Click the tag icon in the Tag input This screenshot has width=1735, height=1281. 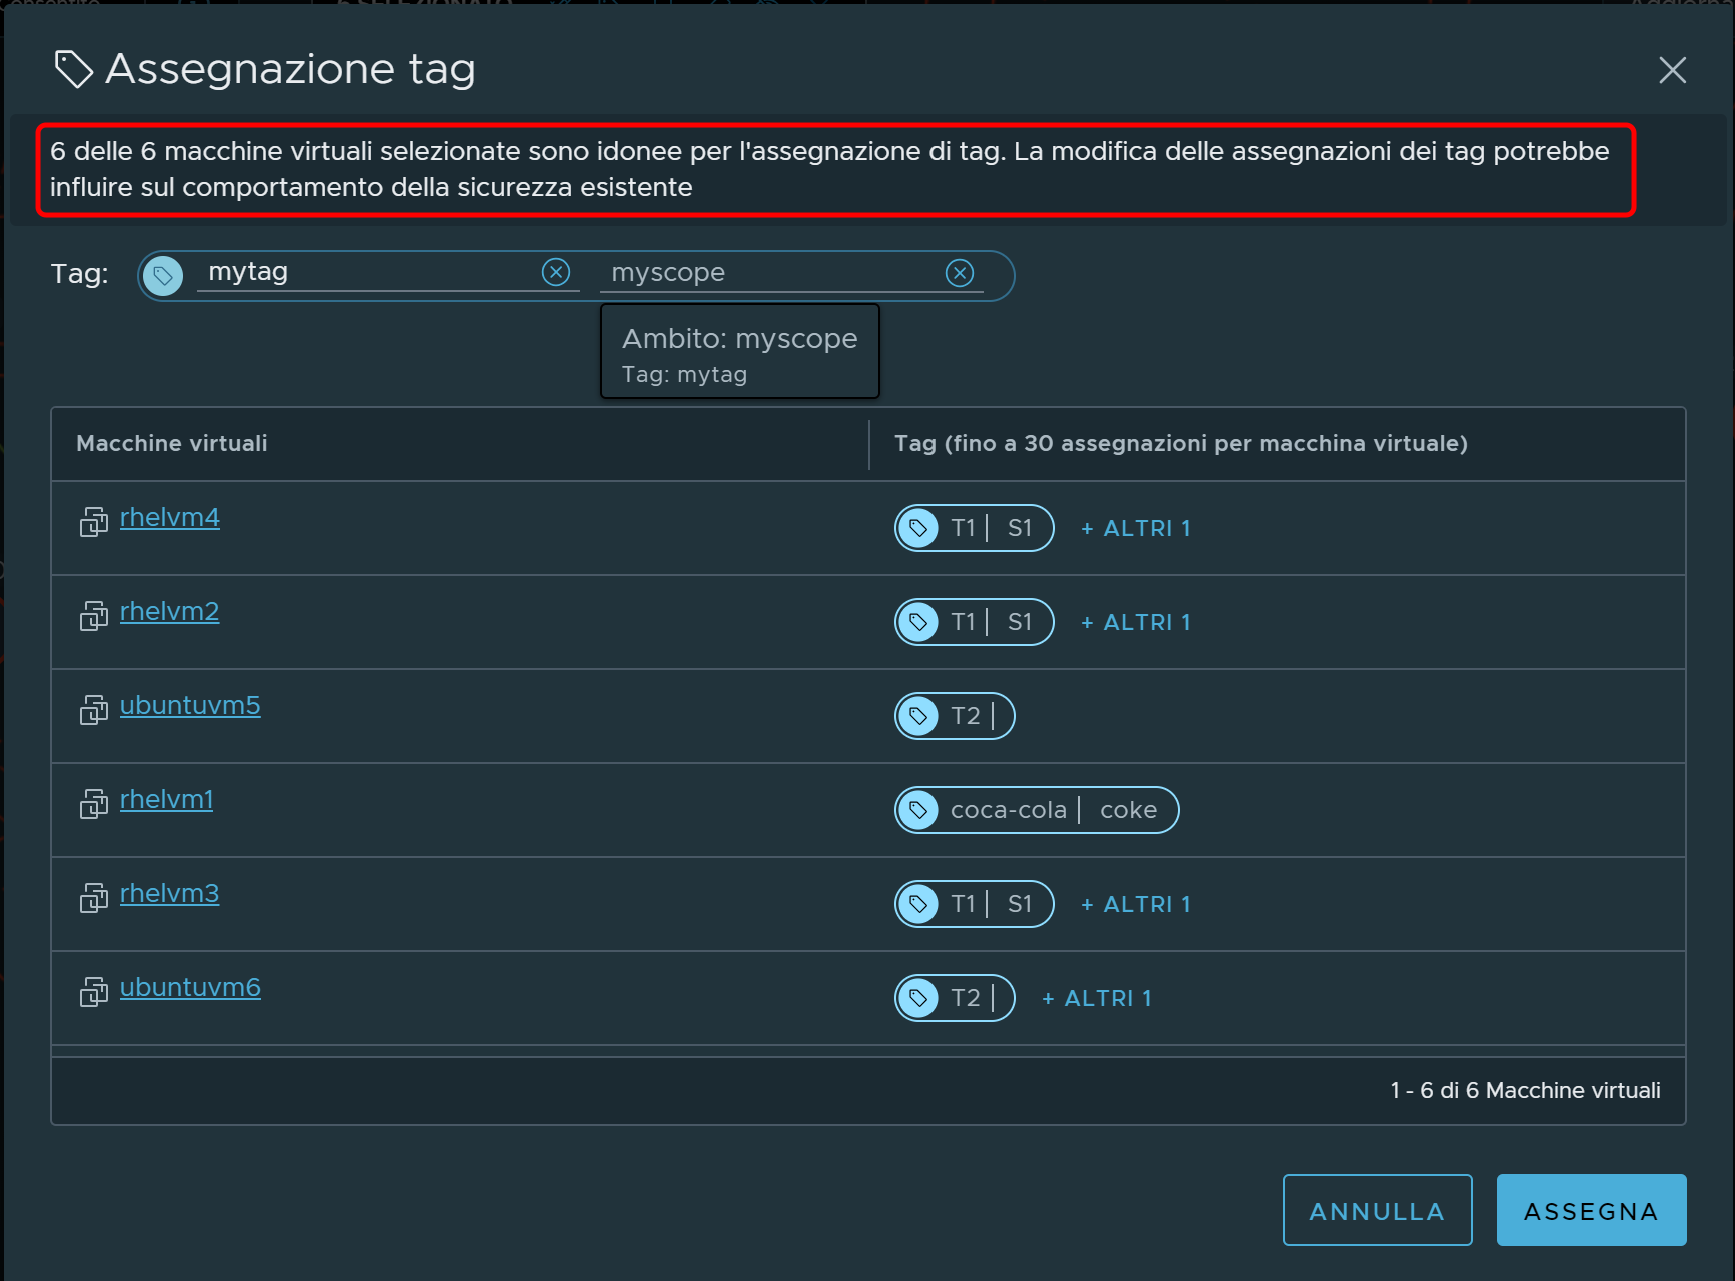click(163, 275)
